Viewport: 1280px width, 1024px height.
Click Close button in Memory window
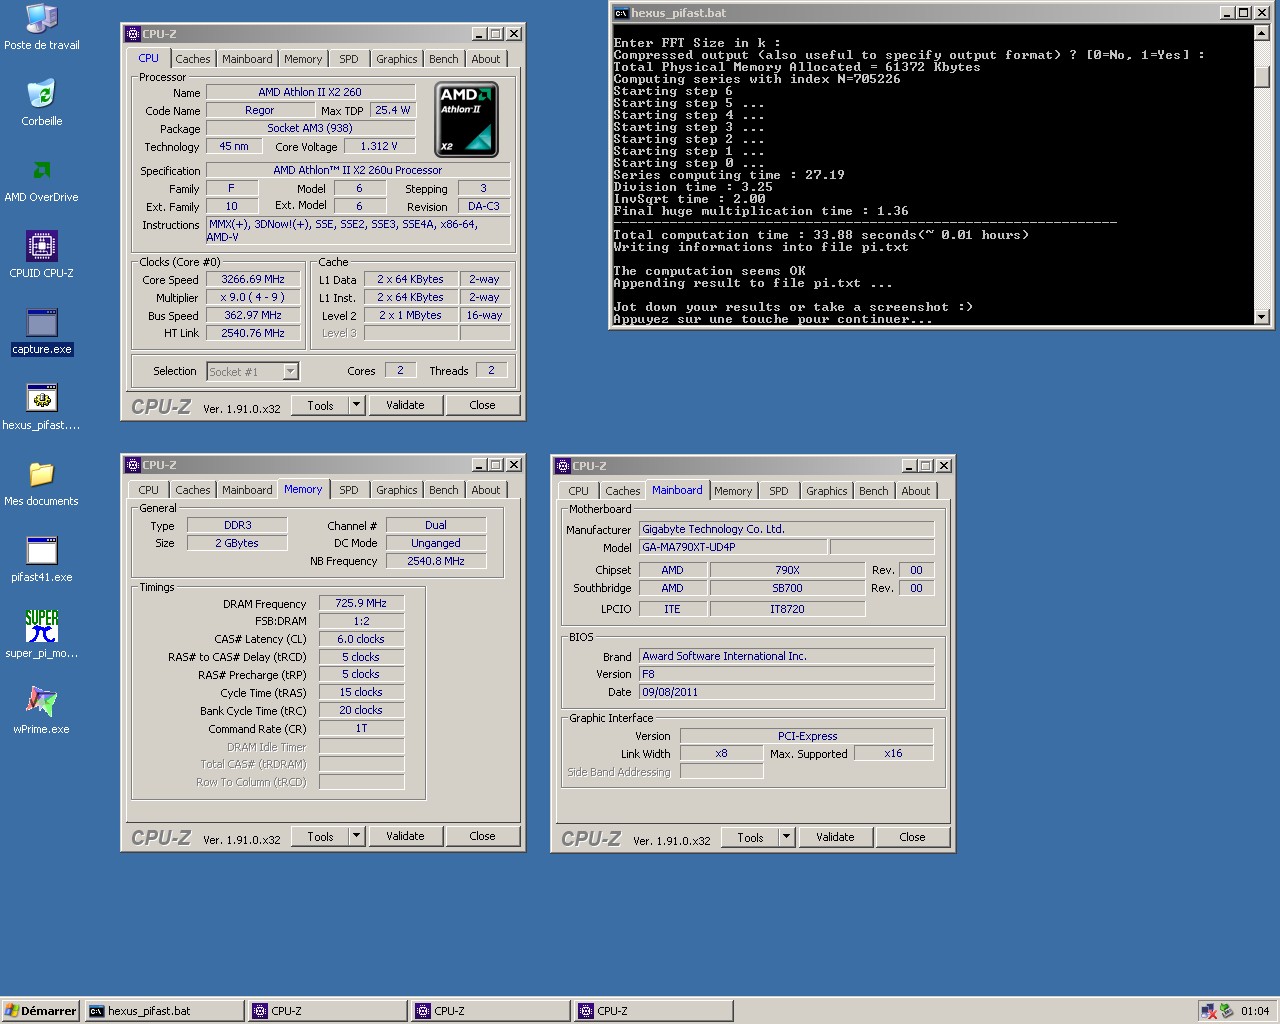[x=482, y=836]
